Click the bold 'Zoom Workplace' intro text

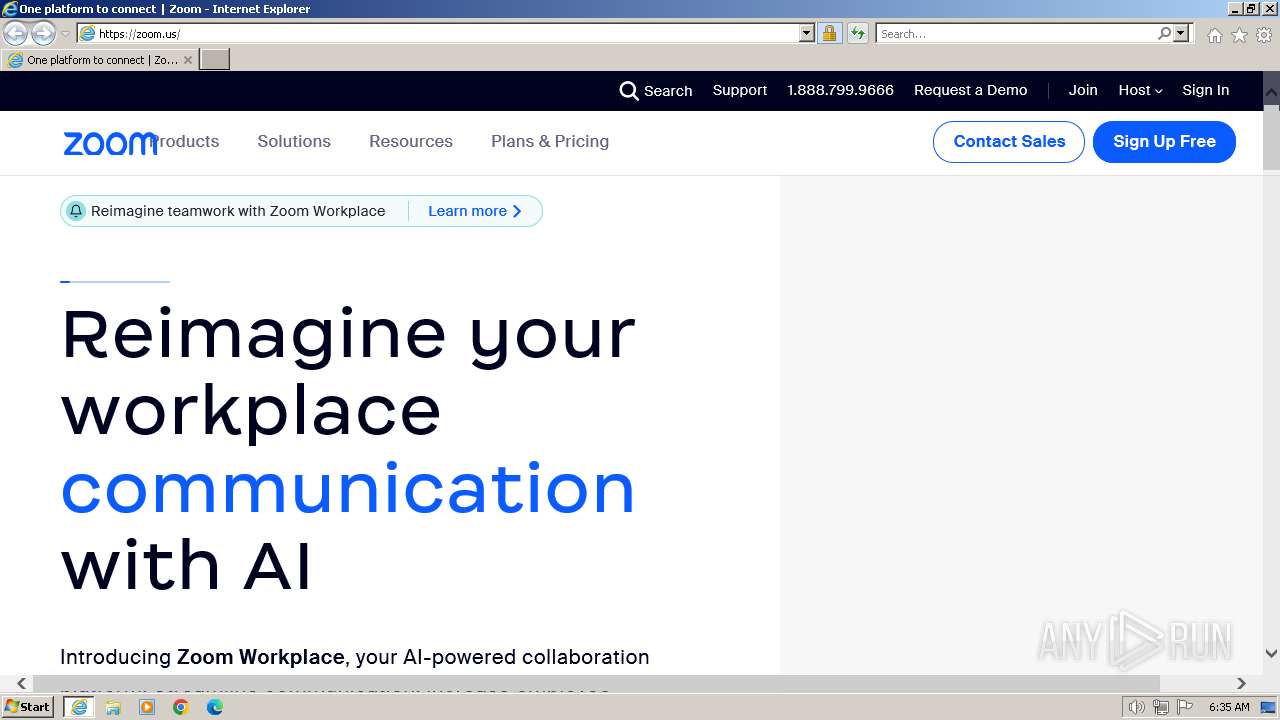click(260, 657)
